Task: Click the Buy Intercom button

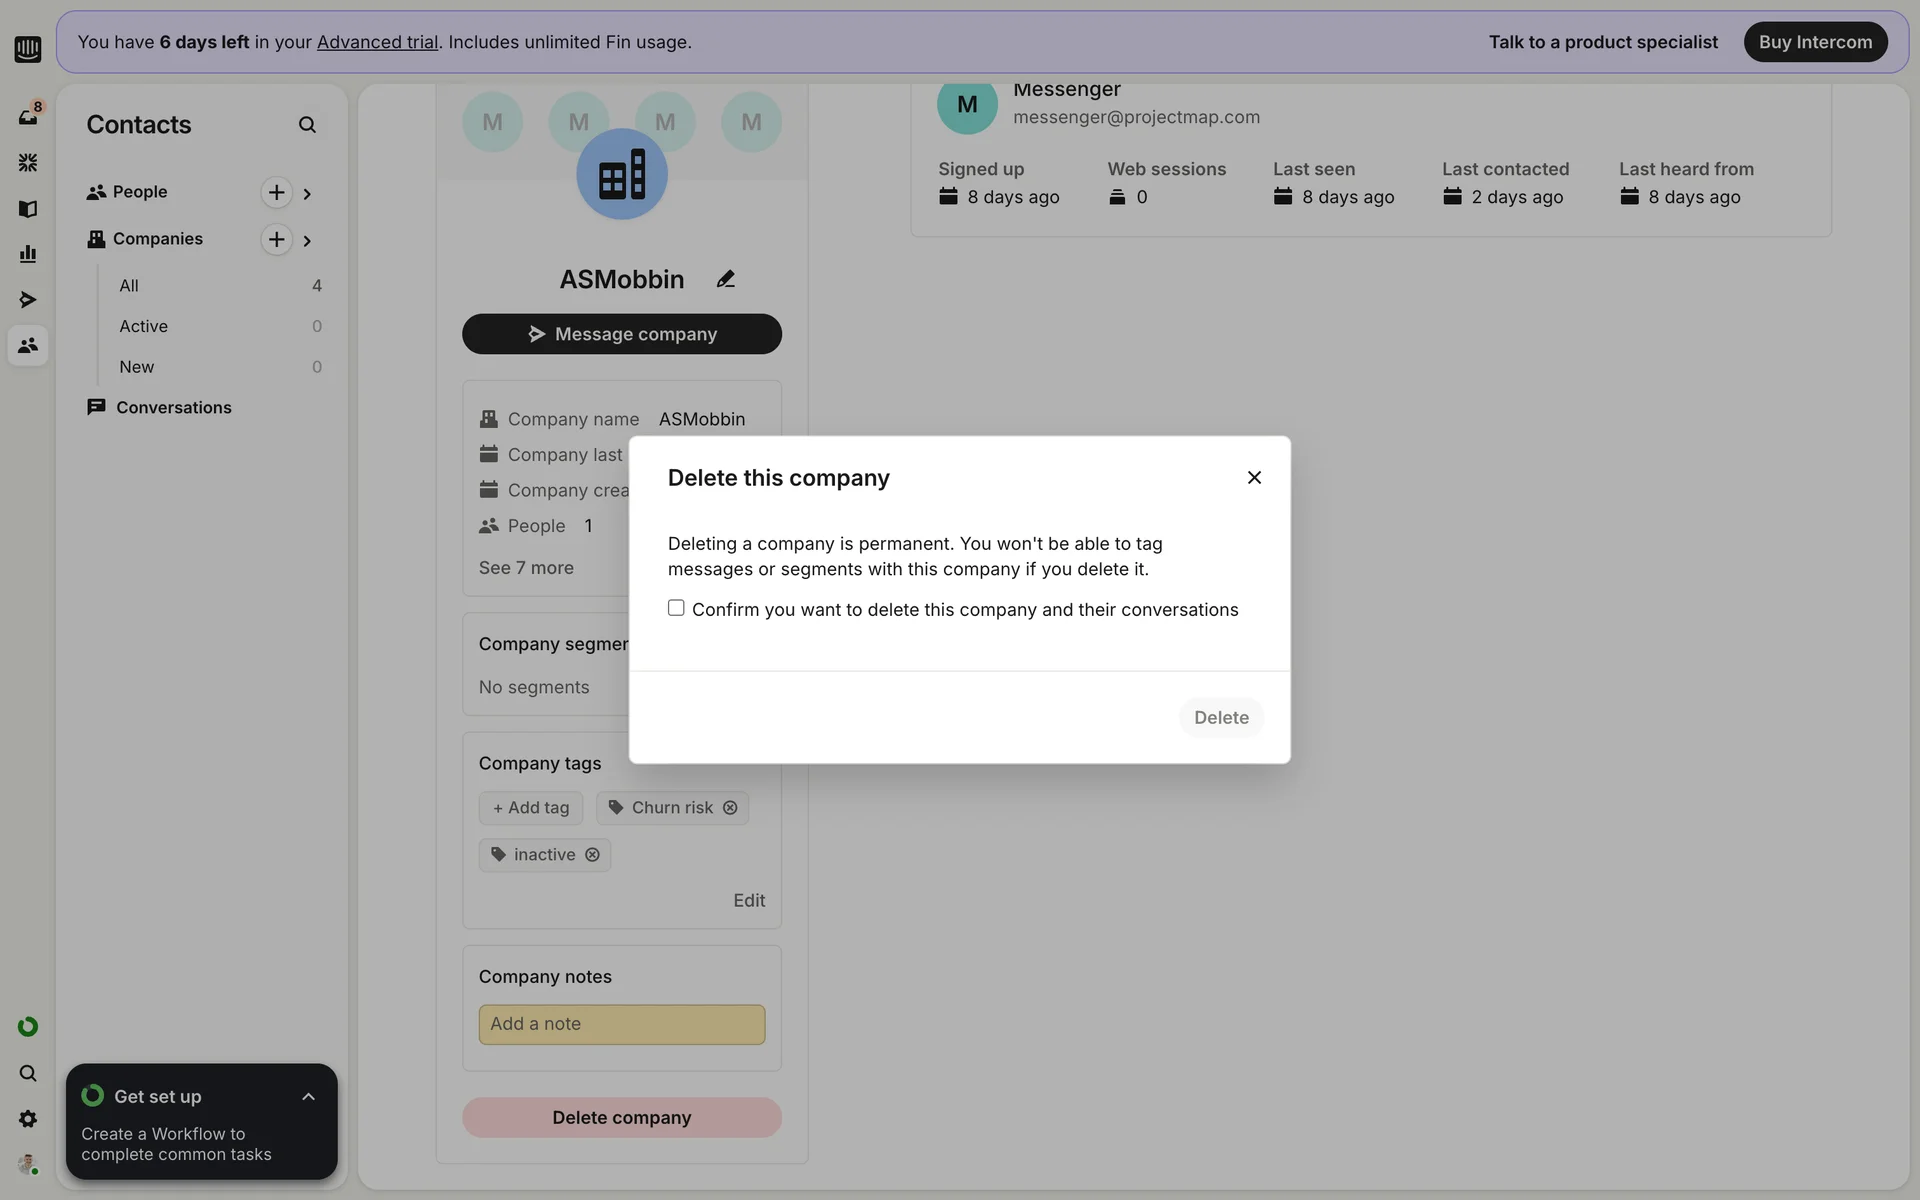Action: (1814, 42)
